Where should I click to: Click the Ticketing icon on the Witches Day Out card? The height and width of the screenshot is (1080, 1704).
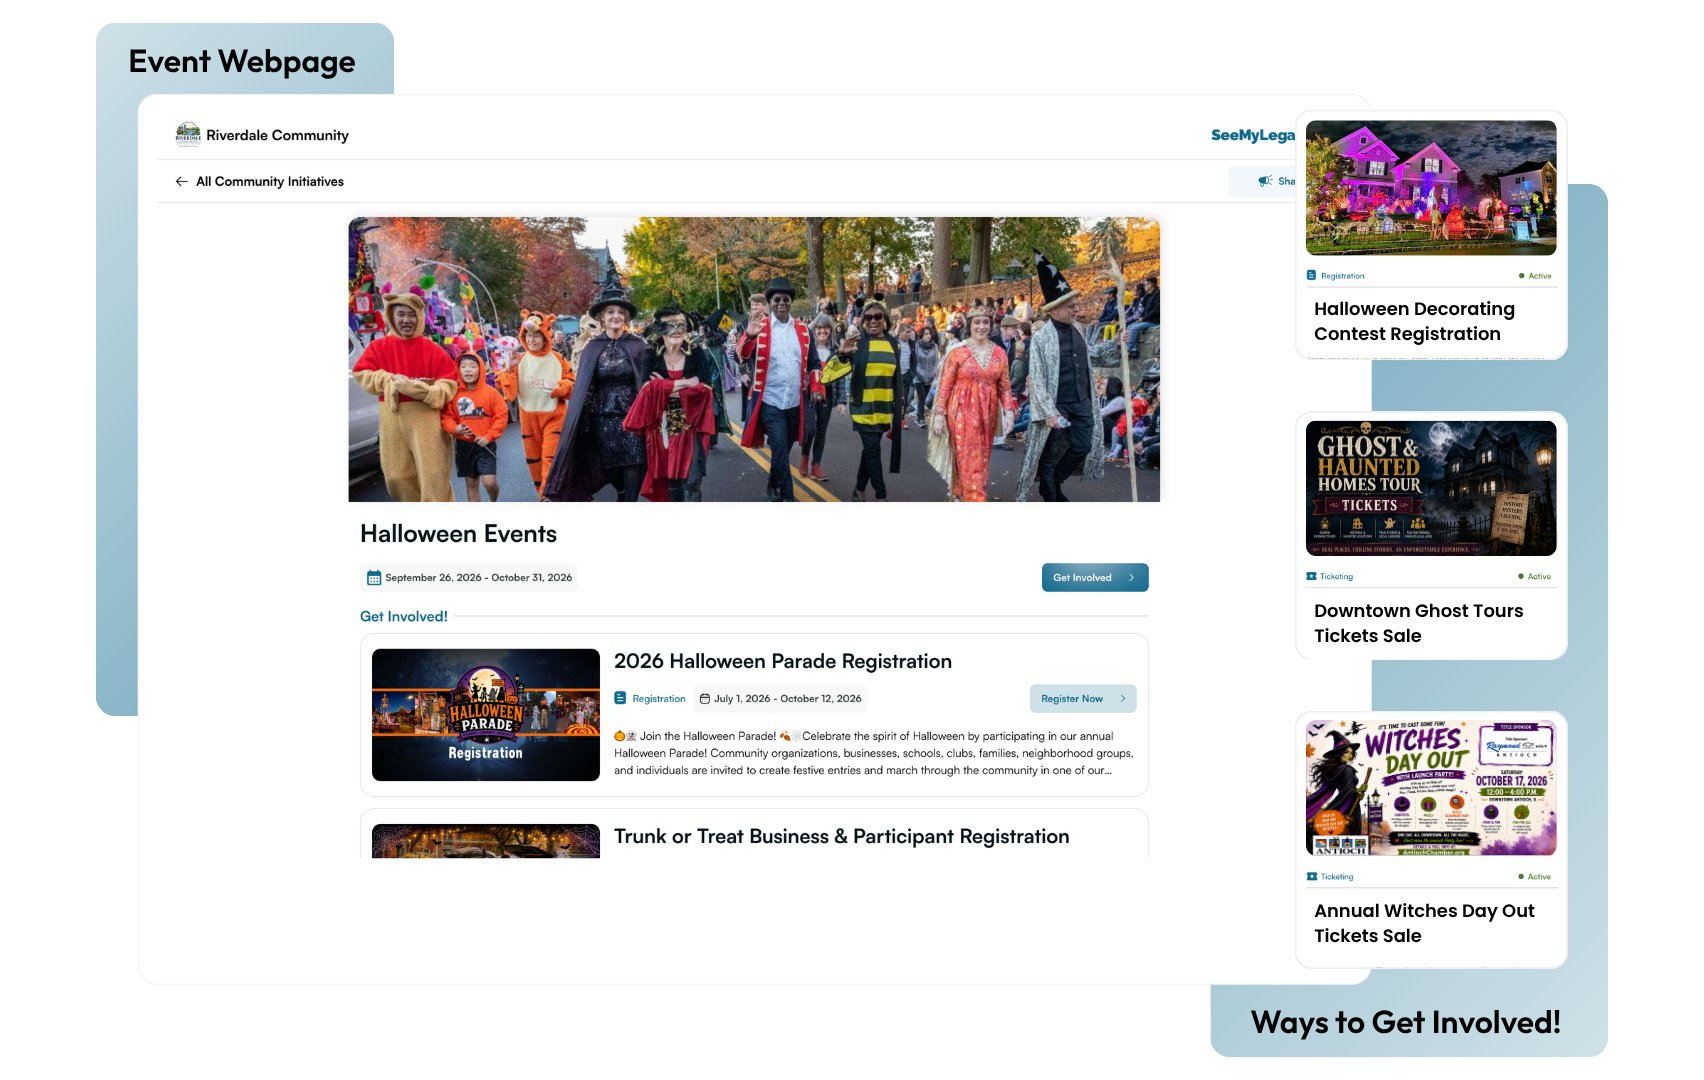(1311, 877)
